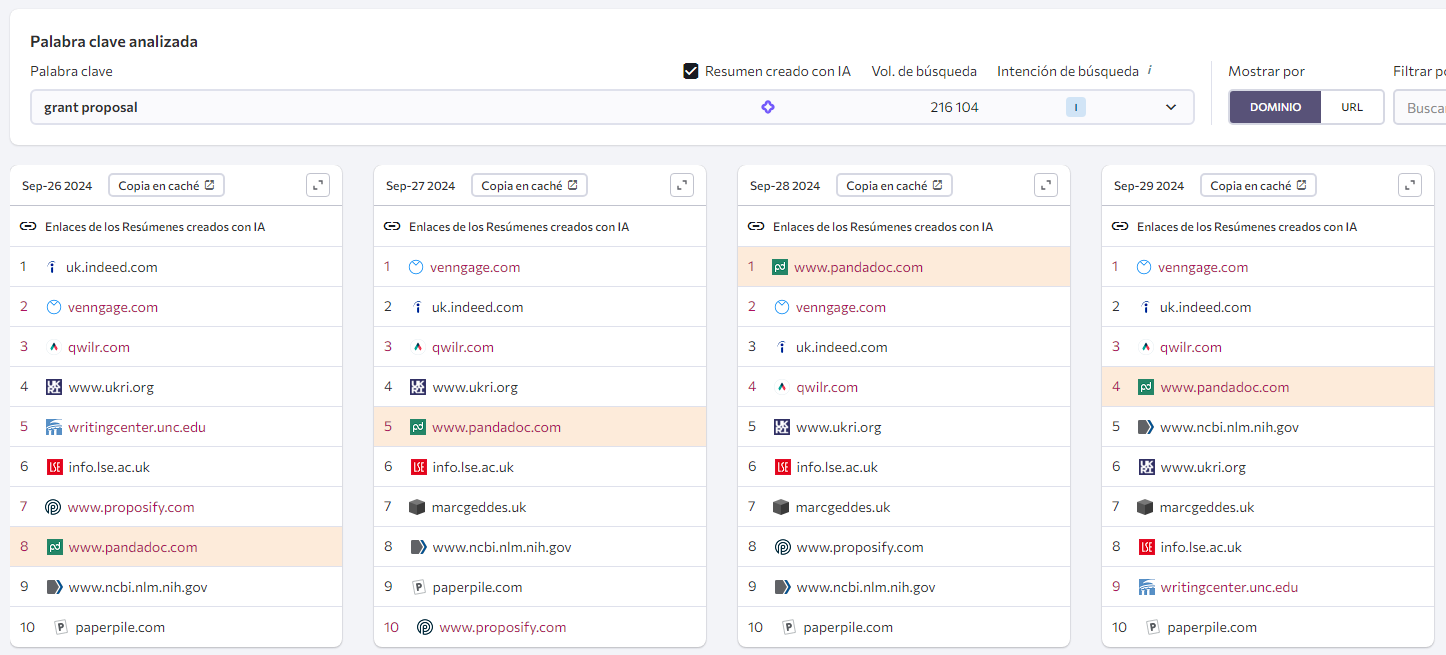The width and height of the screenshot is (1446, 655).
Task: Click pandadoc favicon in Sep-26 column
Action: [x=54, y=547]
